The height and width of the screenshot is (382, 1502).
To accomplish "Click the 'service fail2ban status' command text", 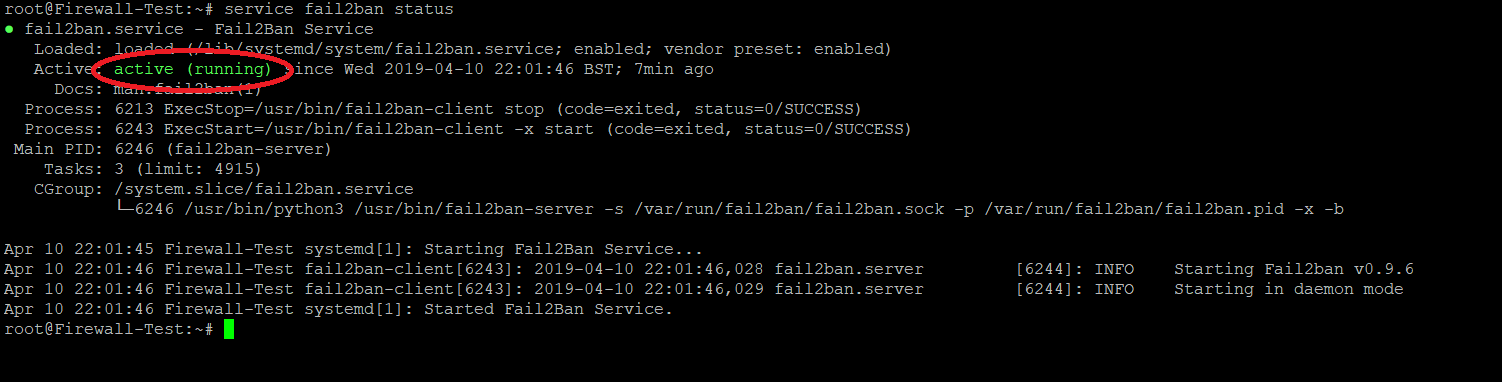I will (x=338, y=9).
